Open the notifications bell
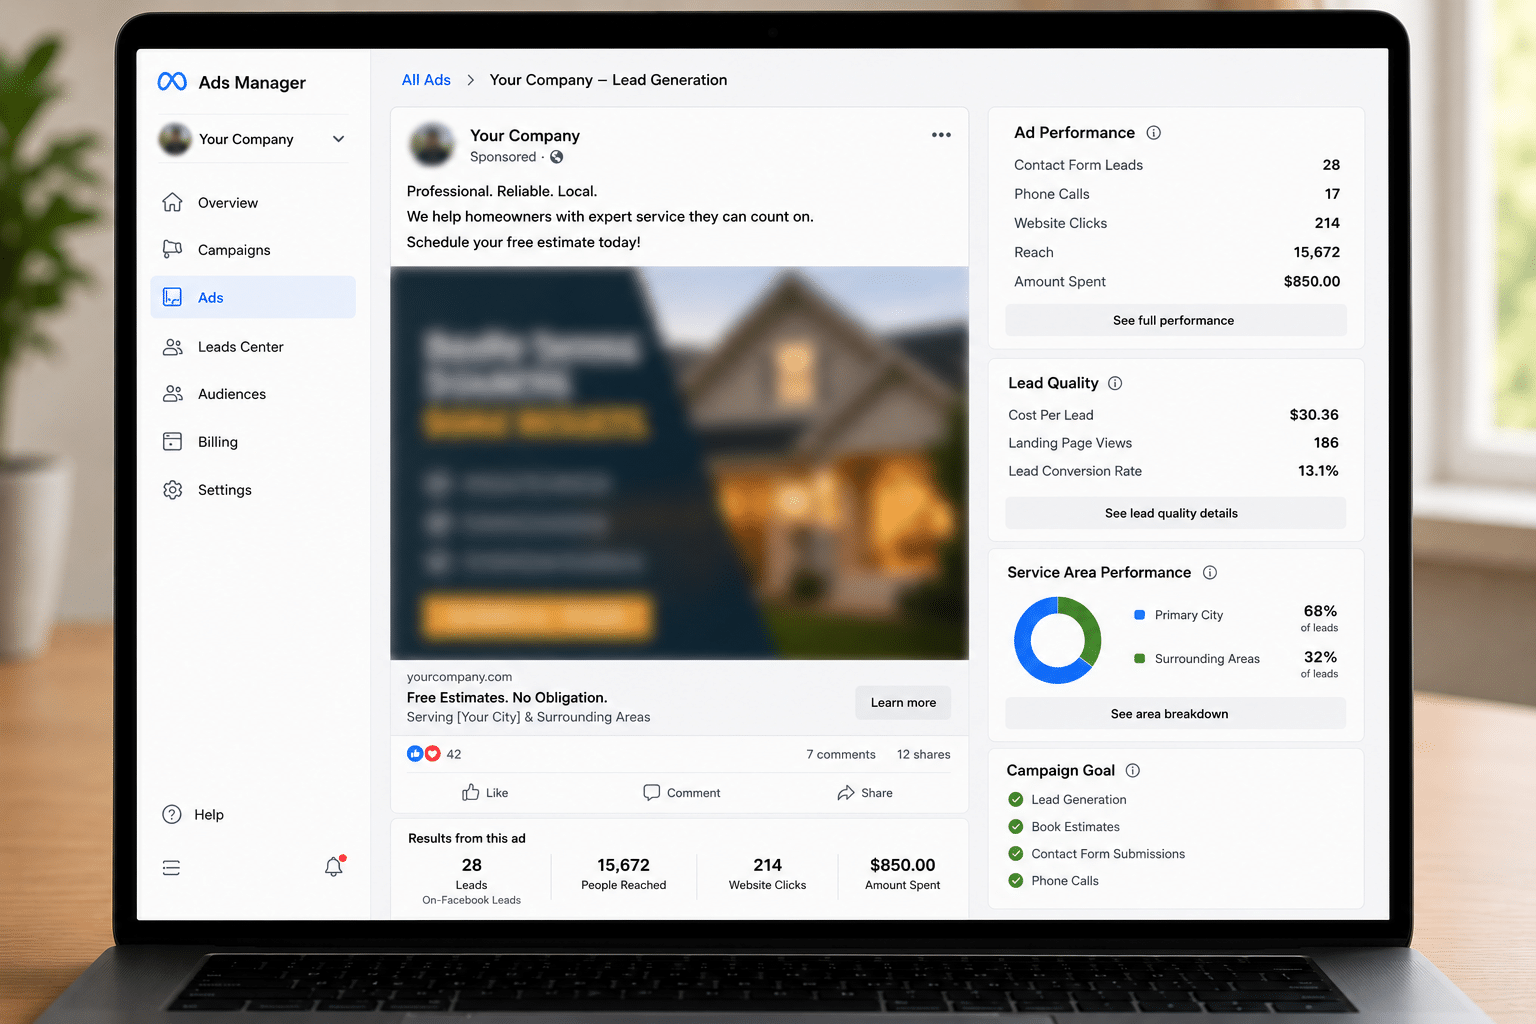This screenshot has height=1024, width=1536. point(334,867)
